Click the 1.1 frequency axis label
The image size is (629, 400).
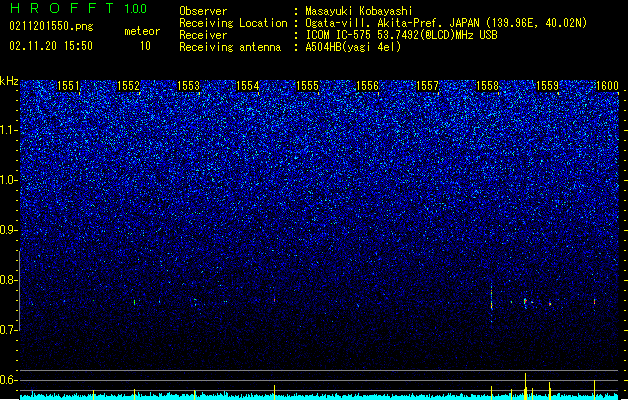point(9,130)
